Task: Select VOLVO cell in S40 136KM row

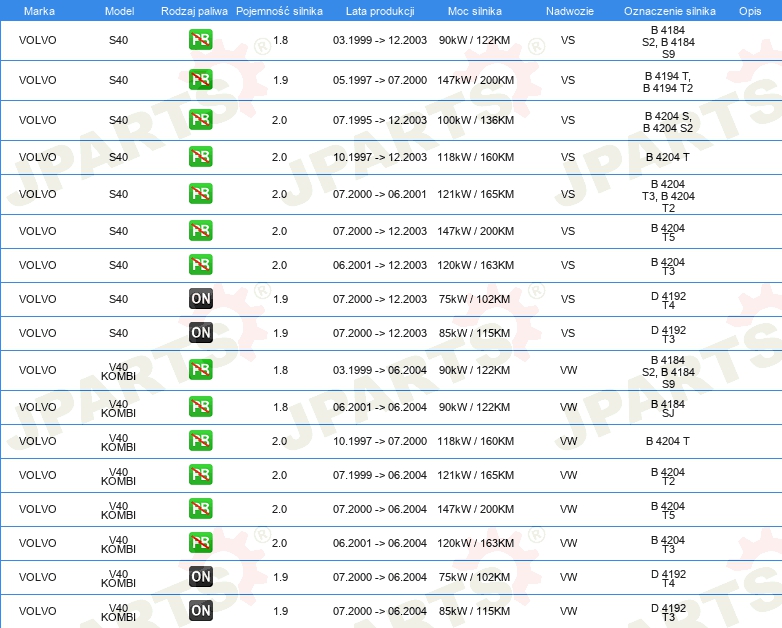Action: (37, 120)
